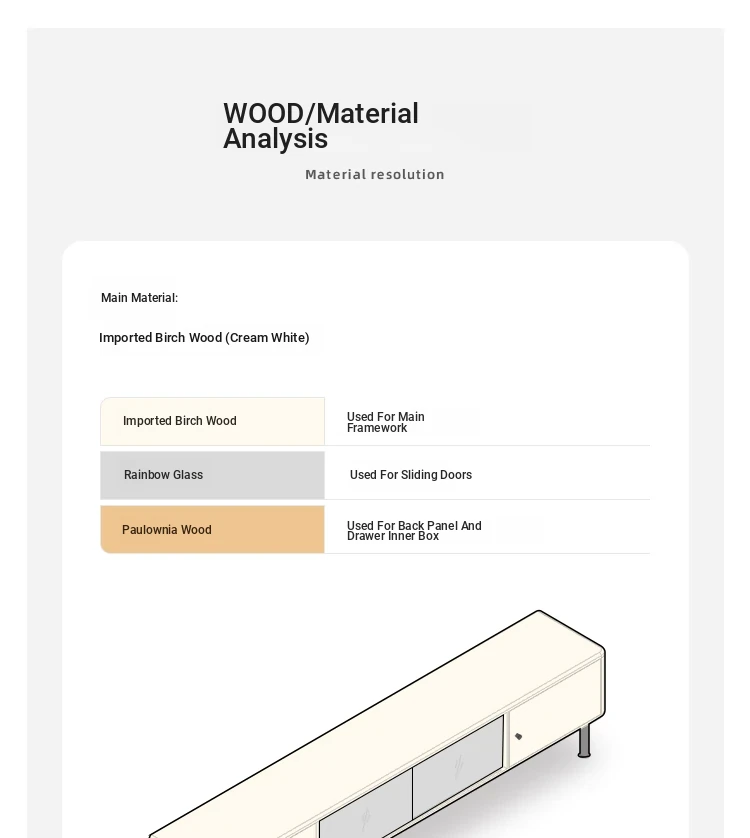The image size is (750, 838).
Task: Click the tan Paulownia Wood swatch
Action: coord(212,530)
